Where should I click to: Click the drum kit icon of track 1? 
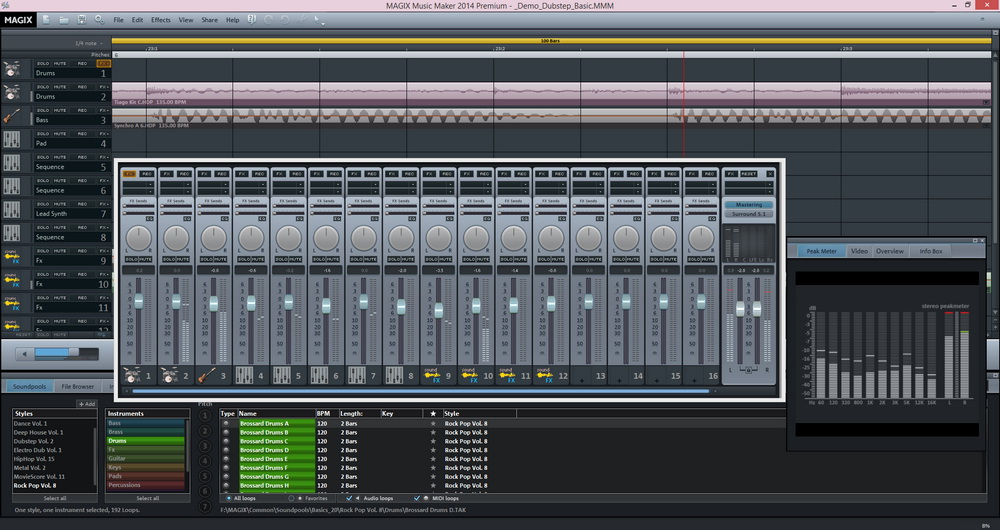[11, 69]
